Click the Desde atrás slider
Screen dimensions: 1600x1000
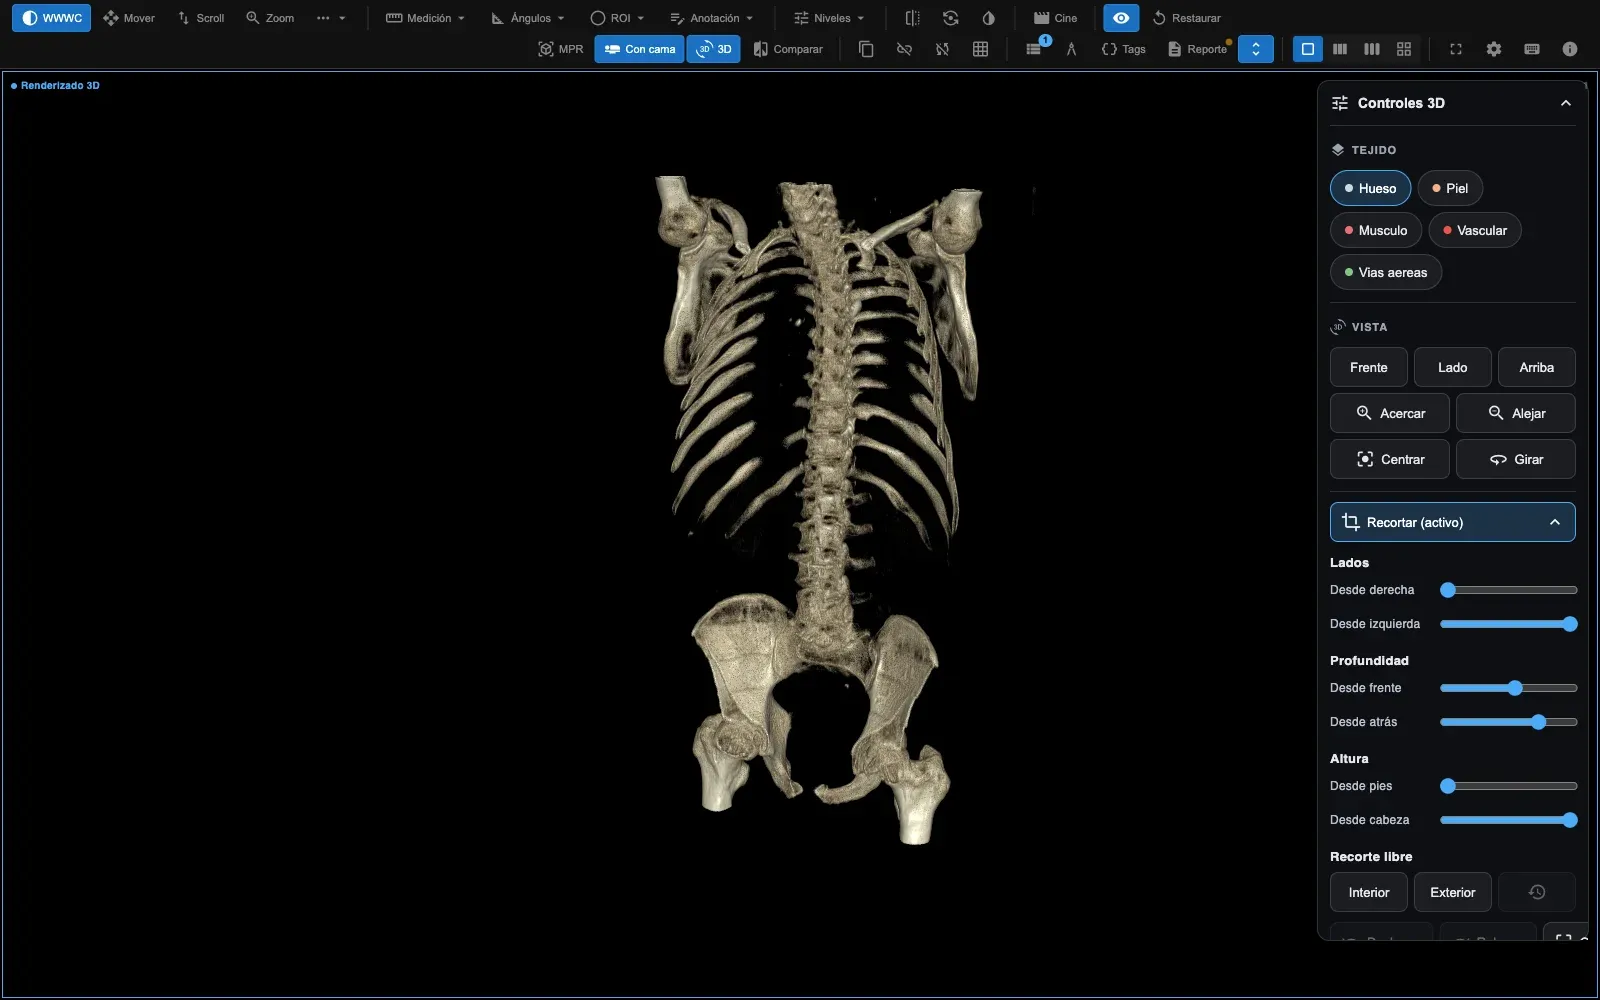point(1509,722)
